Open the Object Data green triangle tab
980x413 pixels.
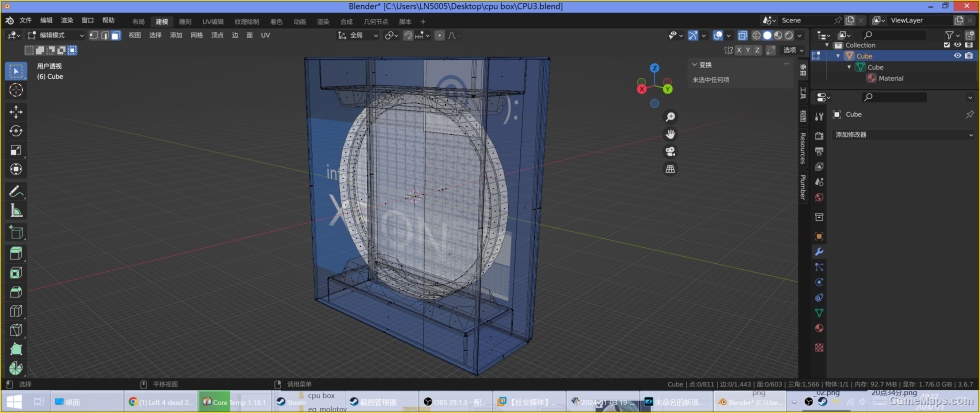819,312
